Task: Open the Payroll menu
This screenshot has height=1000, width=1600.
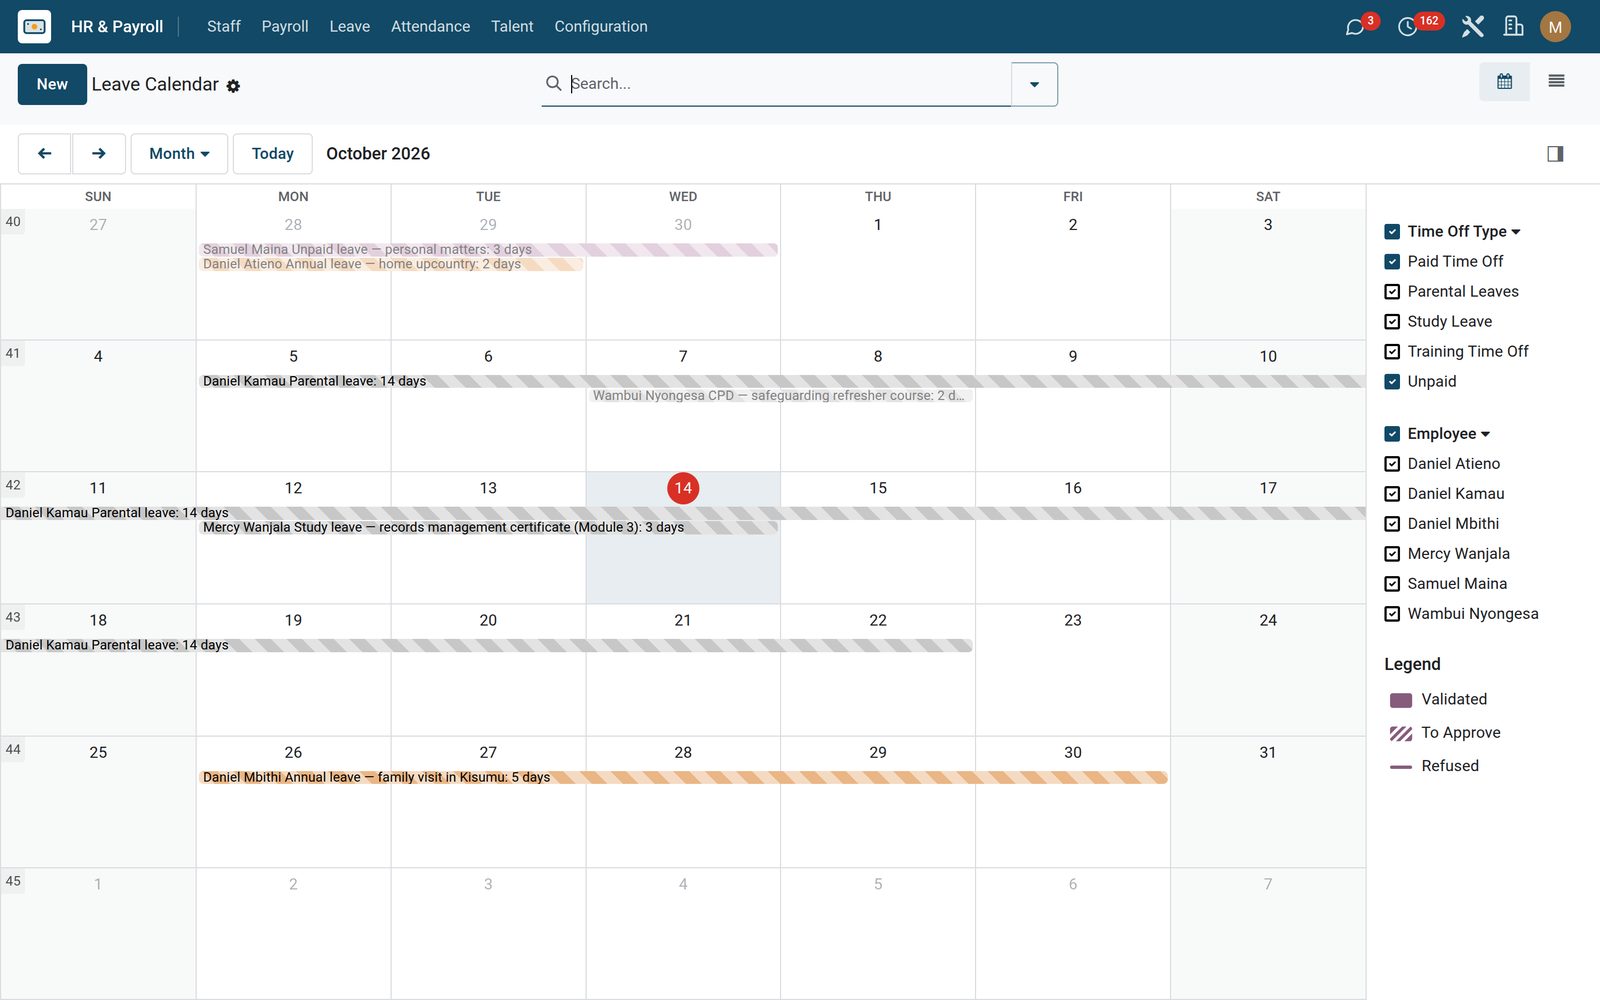Action: pos(285,26)
